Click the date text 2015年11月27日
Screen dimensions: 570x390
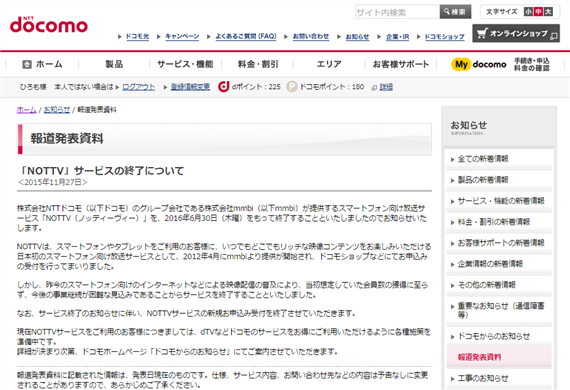coord(53,182)
